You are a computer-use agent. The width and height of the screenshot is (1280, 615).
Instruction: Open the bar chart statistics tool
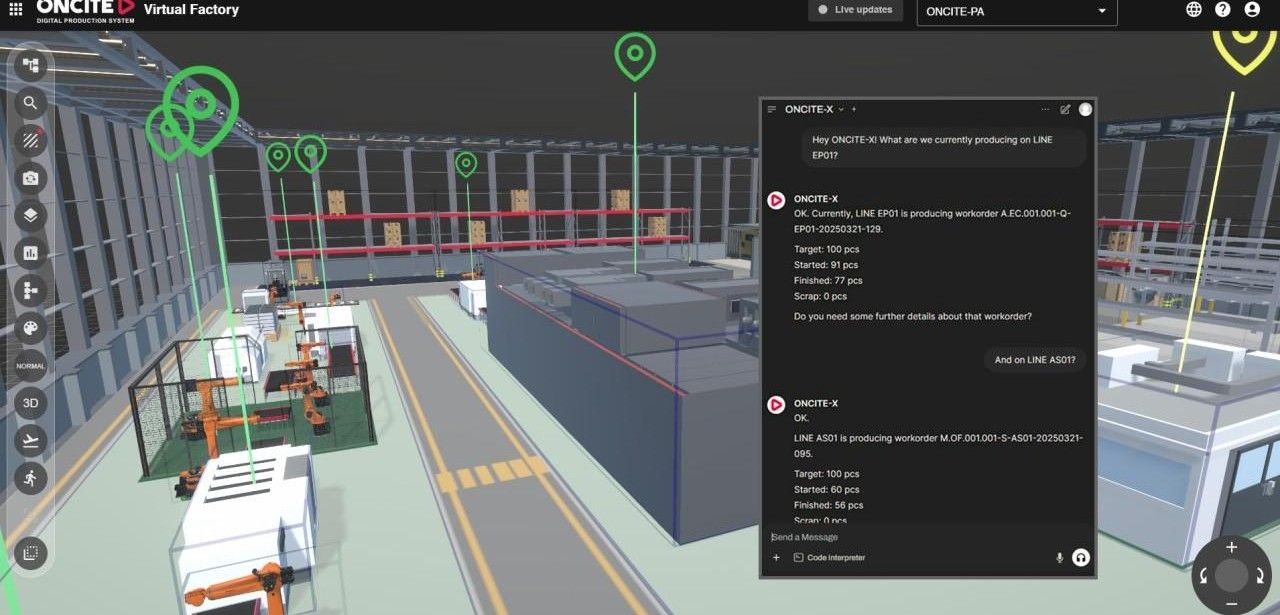31,253
